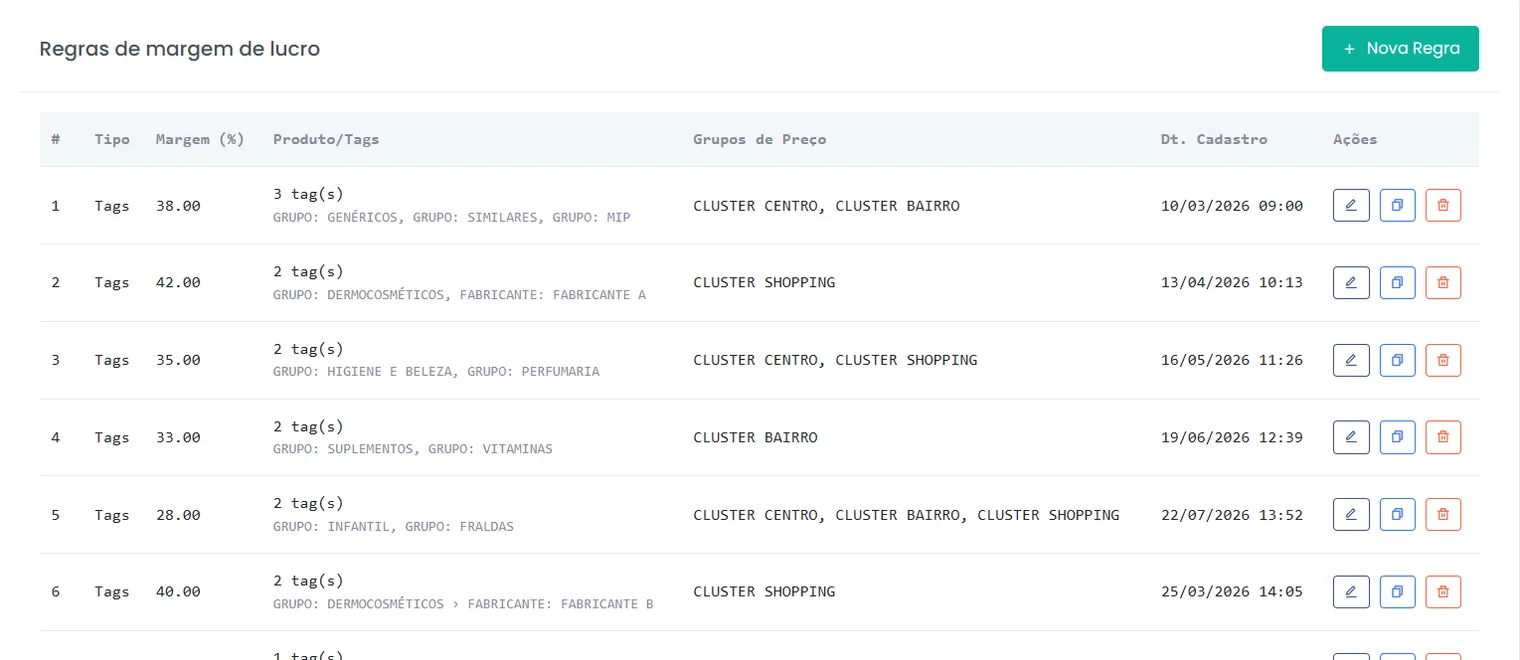Edit rule 5 for INFANTIL and FRALDAS

[1351, 514]
